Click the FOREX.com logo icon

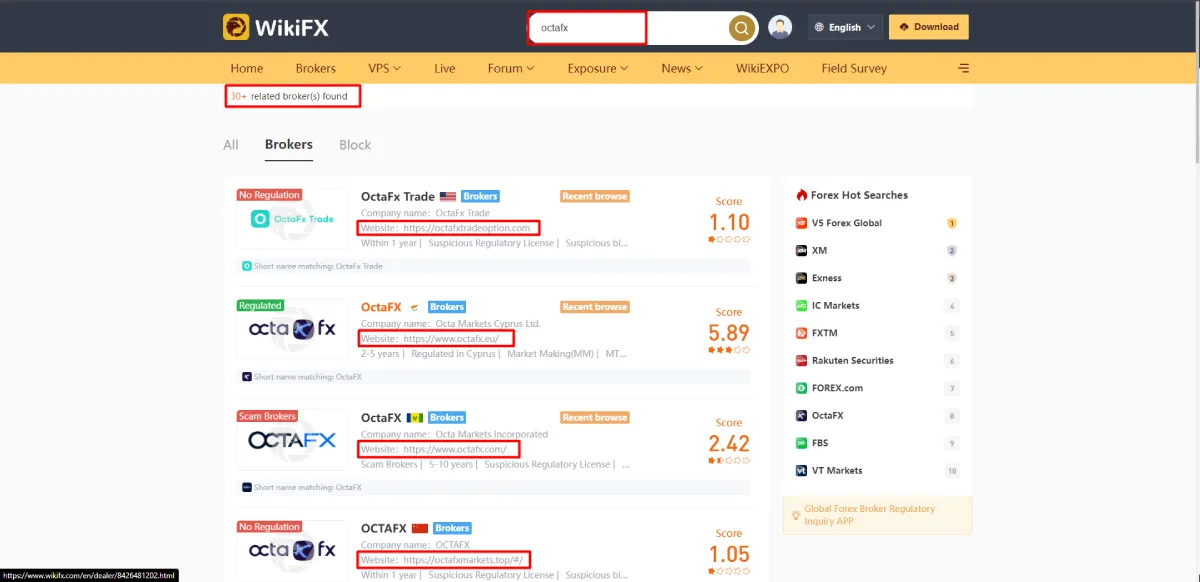coord(801,388)
